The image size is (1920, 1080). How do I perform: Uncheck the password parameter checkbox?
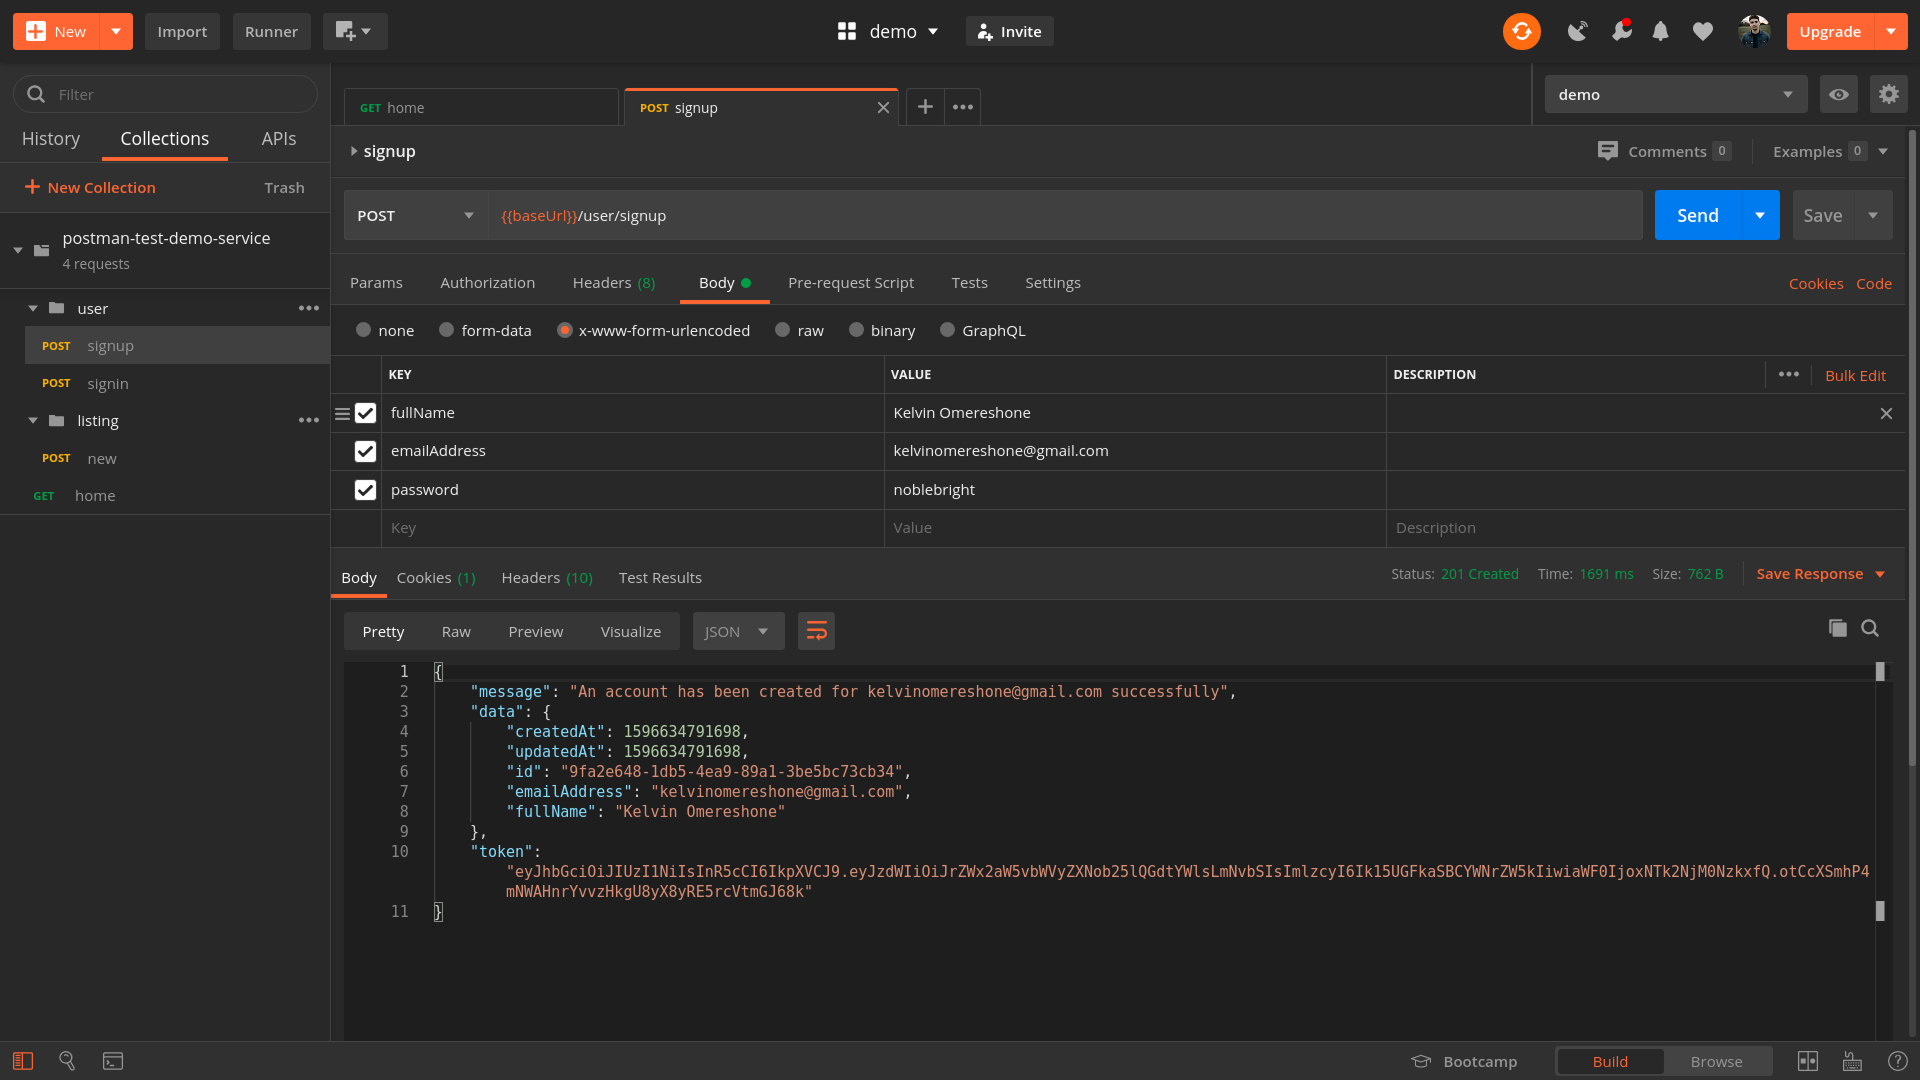pos(365,490)
